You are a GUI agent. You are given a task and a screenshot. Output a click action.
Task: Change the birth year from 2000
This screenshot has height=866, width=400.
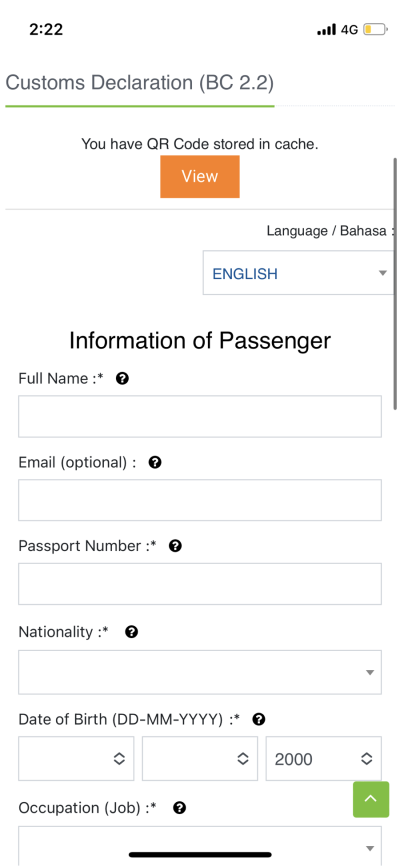click(x=324, y=758)
